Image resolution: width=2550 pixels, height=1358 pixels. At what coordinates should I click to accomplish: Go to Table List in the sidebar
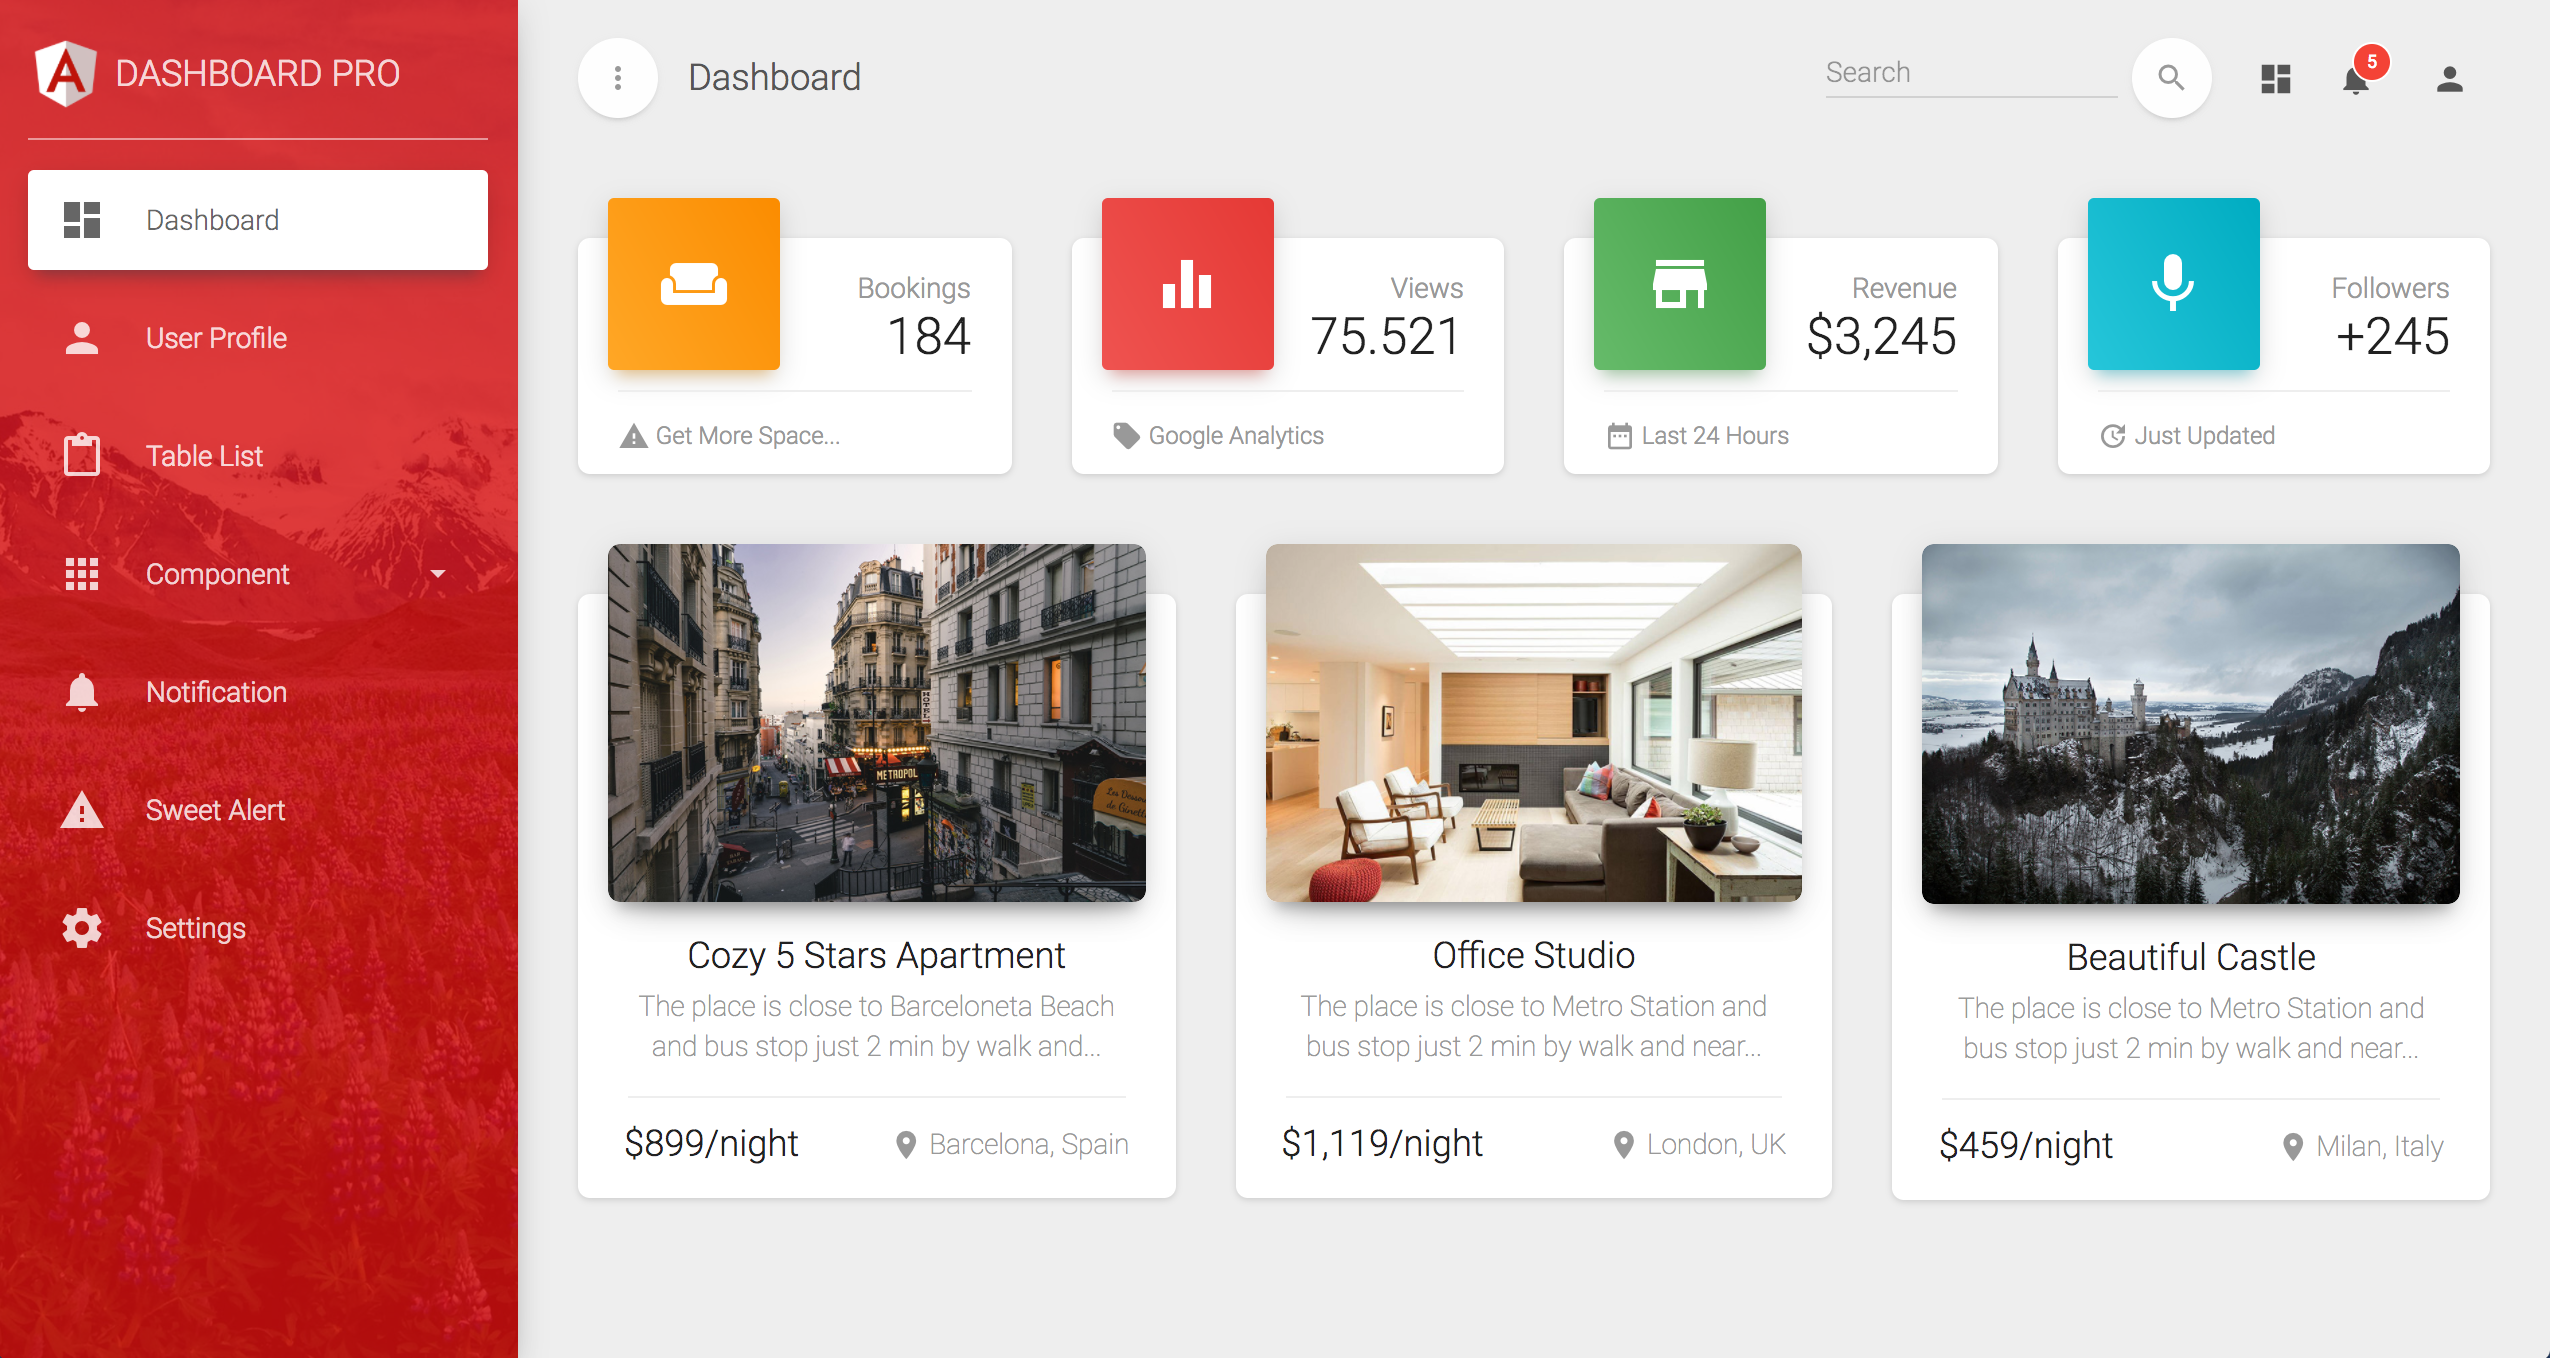click(x=258, y=456)
